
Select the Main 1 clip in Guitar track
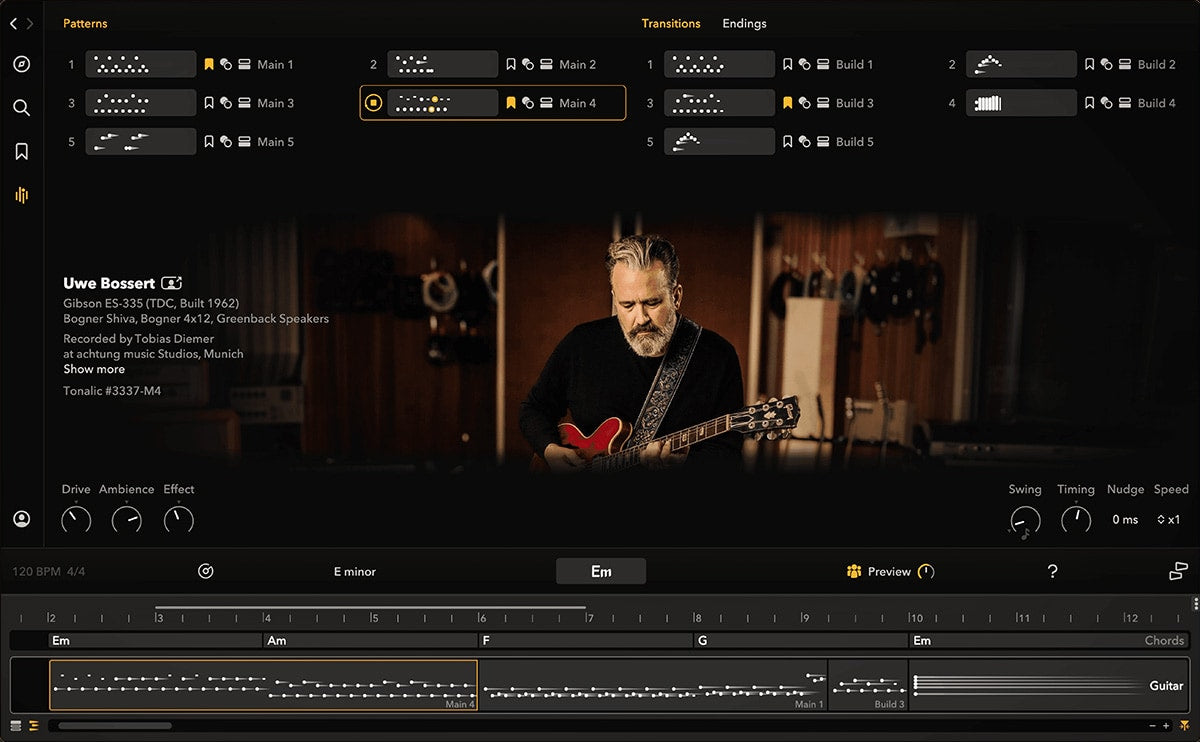[652, 685]
